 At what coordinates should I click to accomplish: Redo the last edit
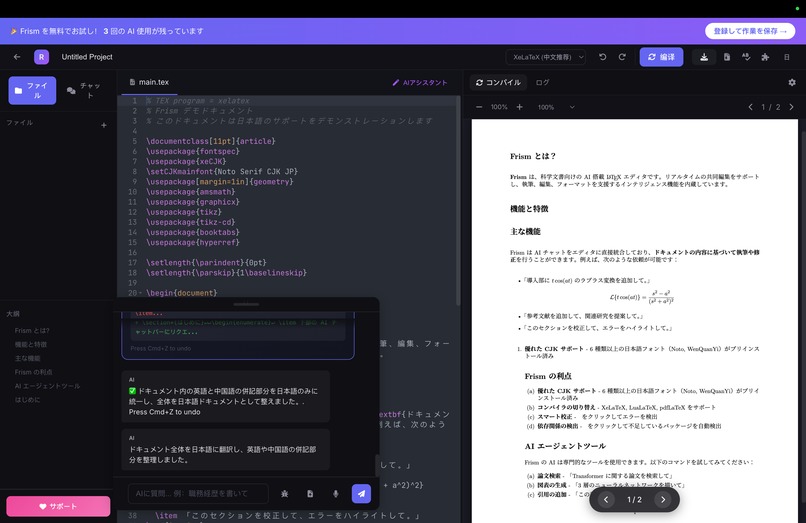[622, 57]
